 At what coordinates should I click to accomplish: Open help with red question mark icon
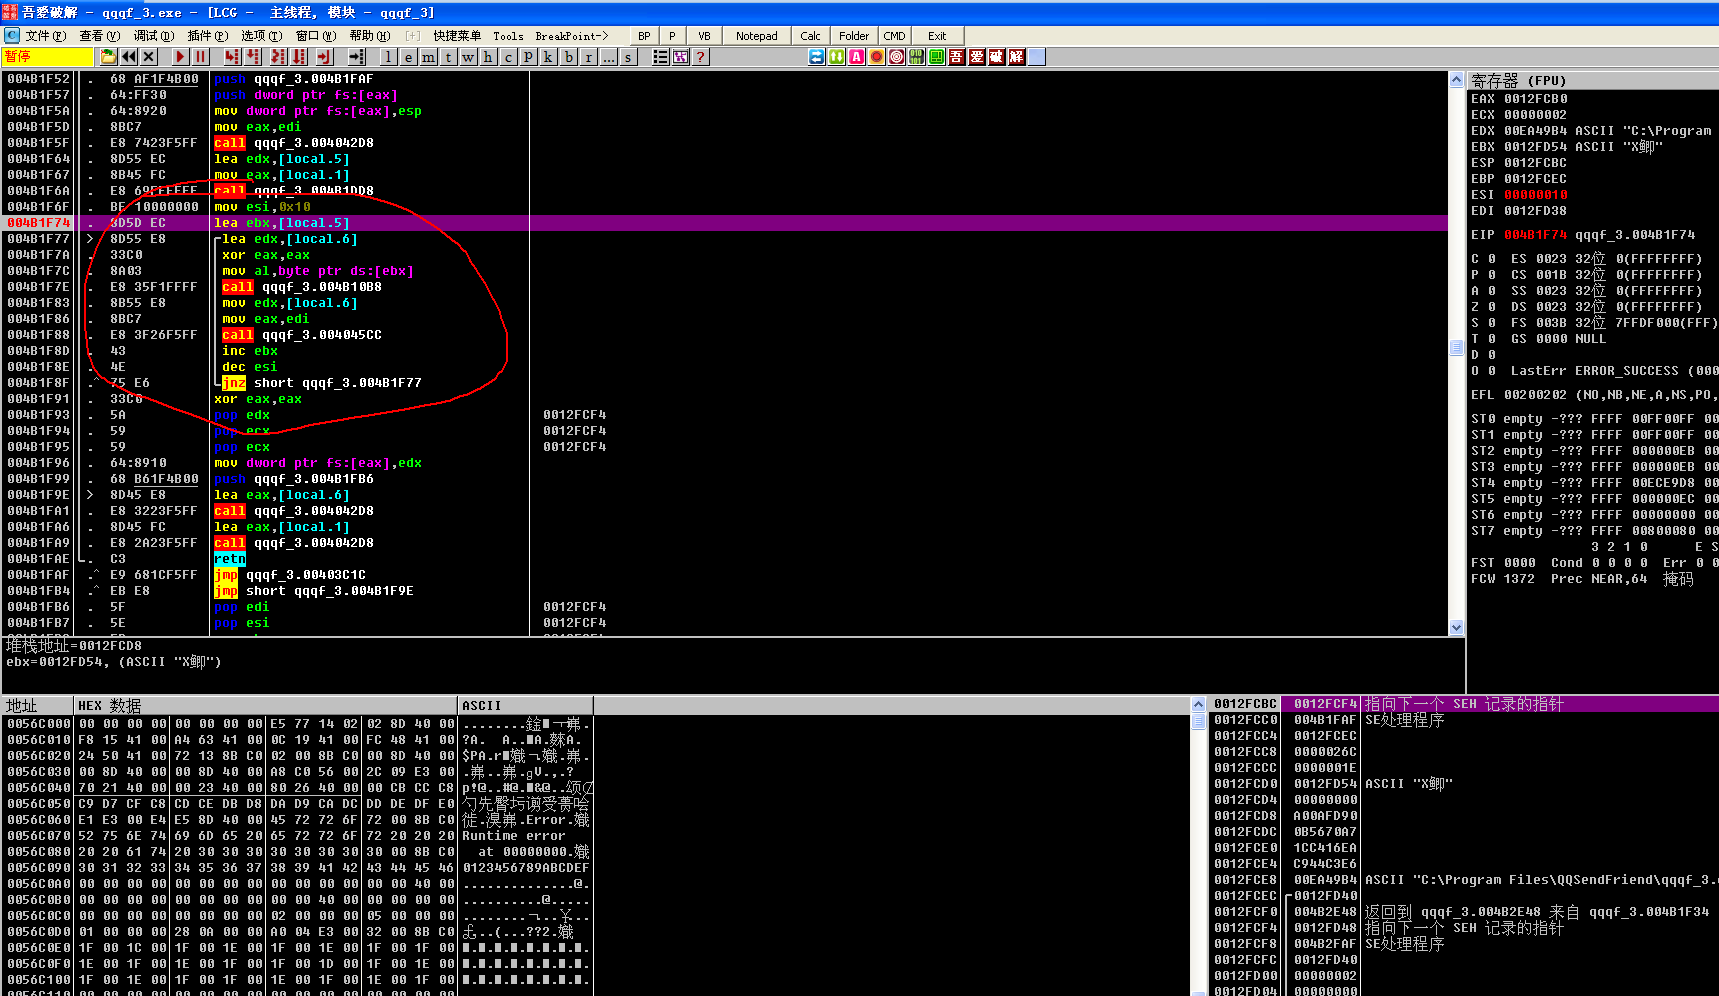[x=700, y=57]
